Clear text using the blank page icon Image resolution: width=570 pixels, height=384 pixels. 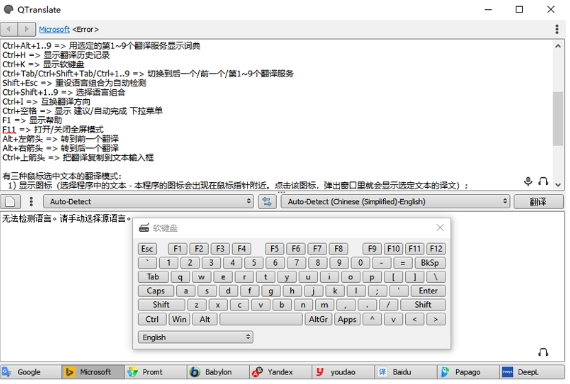tap(10, 201)
